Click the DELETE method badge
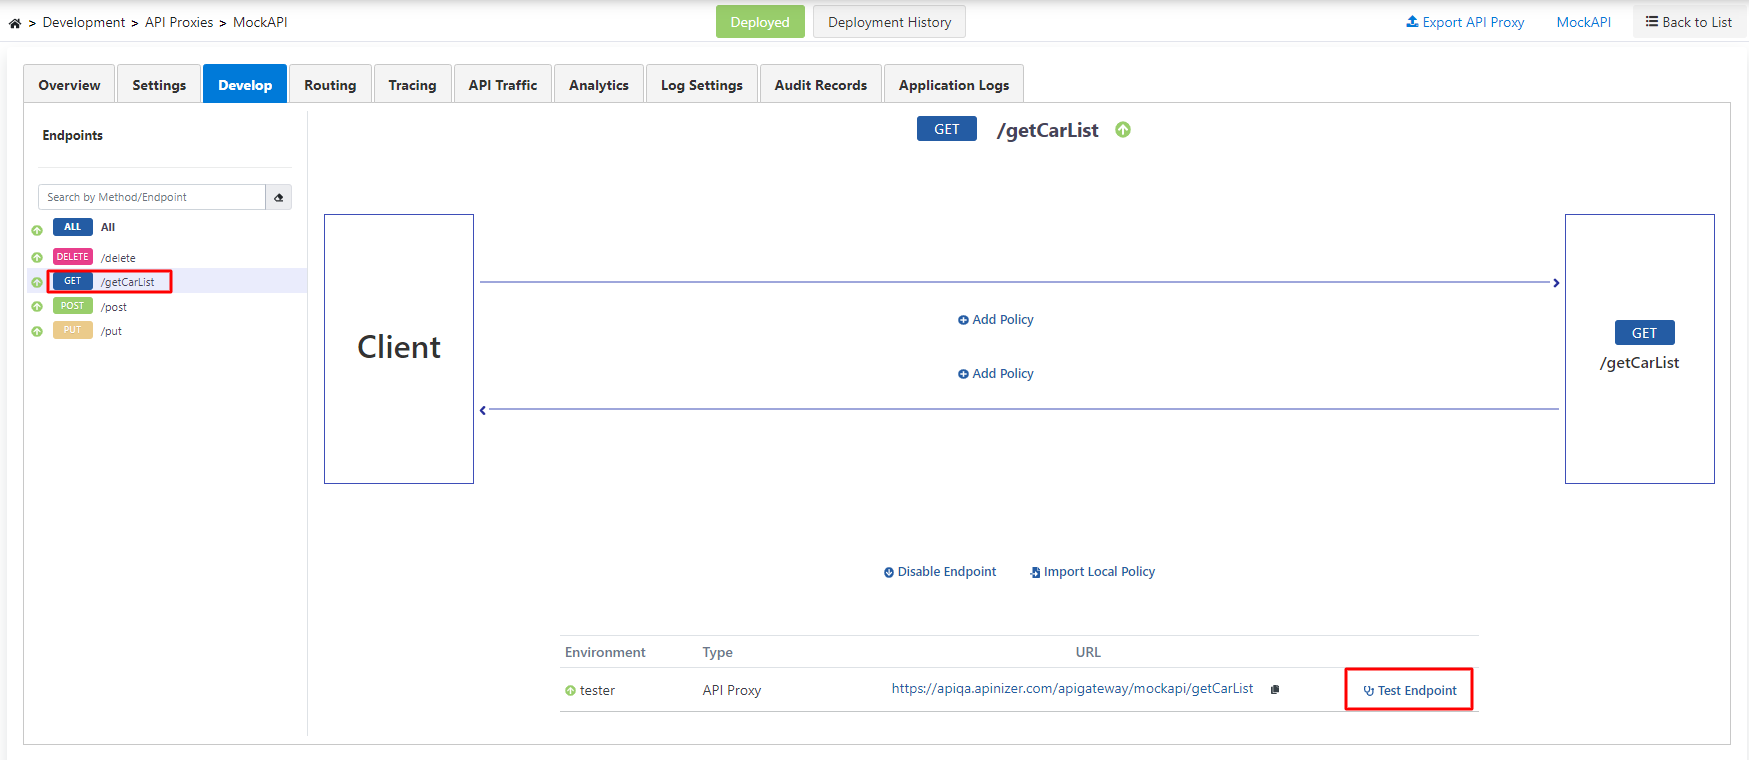 (73, 257)
